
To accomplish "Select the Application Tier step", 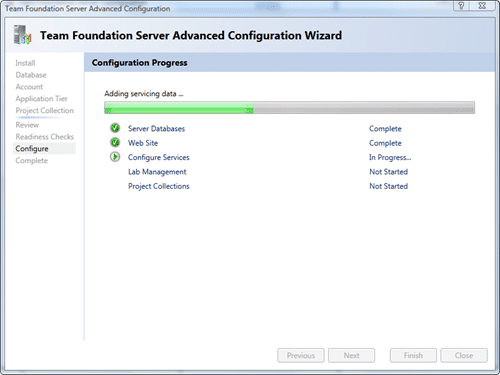I will pyautogui.click(x=41, y=99).
